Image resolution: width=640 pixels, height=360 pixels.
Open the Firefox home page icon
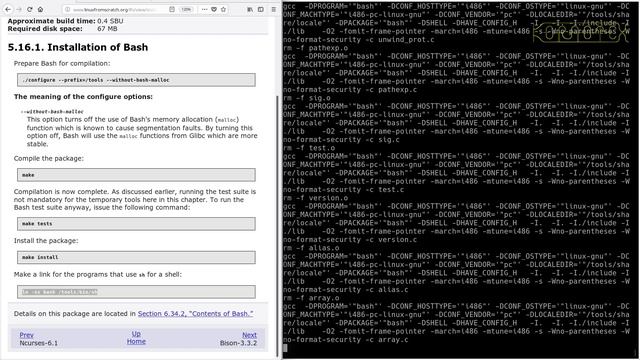(x=40, y=9)
